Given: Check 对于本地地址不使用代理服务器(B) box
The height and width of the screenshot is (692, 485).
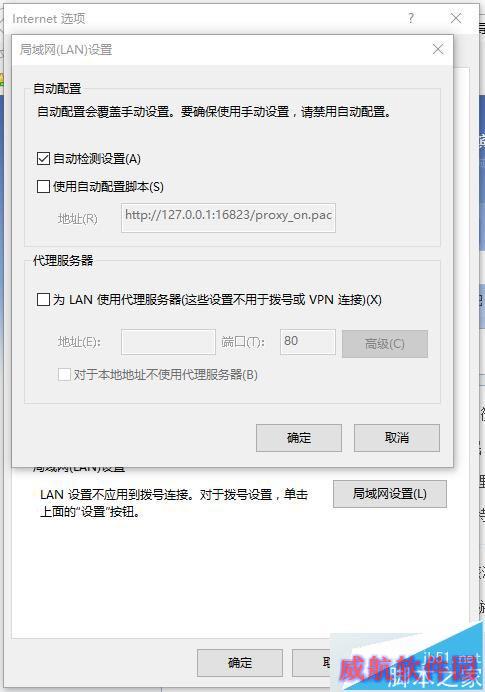Looking at the screenshot, I should pos(64,375).
